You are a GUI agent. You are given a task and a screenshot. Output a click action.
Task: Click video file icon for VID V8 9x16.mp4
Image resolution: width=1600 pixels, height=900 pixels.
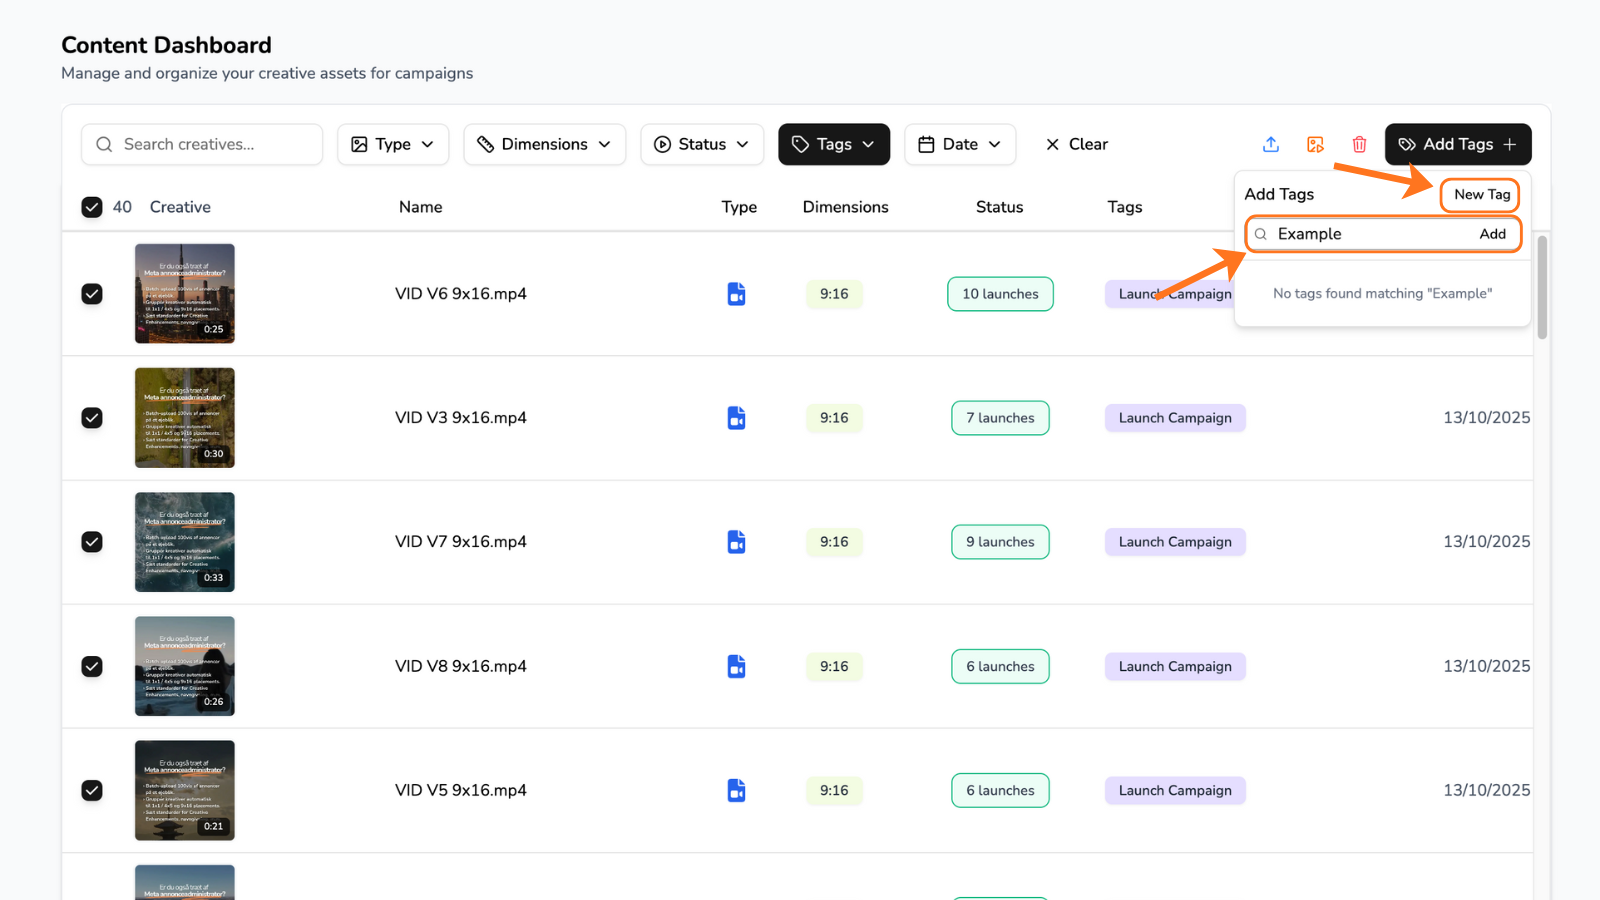coord(736,666)
